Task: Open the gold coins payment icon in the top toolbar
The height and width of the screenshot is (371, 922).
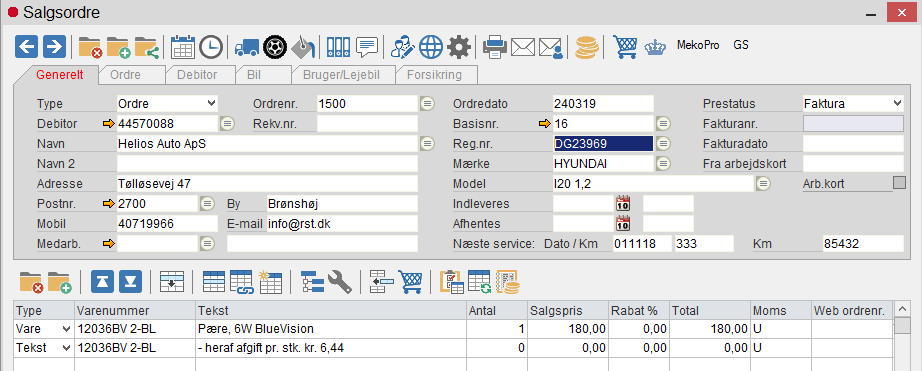Action: (x=586, y=47)
